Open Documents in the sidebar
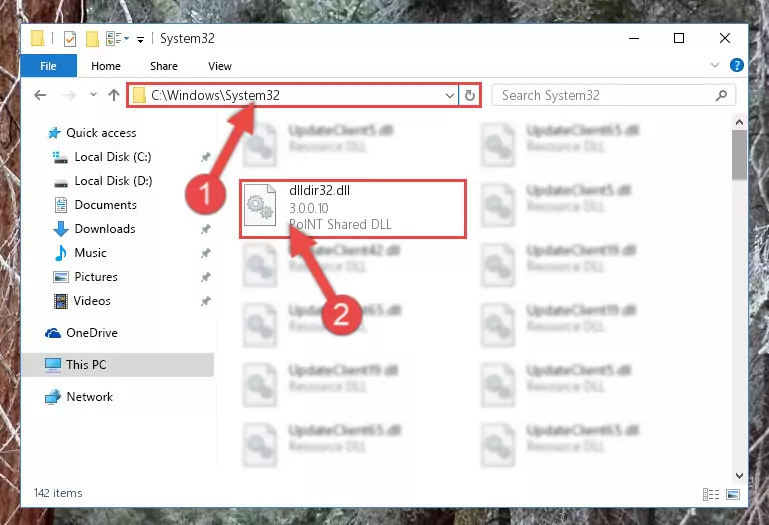The width and height of the screenshot is (769, 525). click(x=105, y=205)
